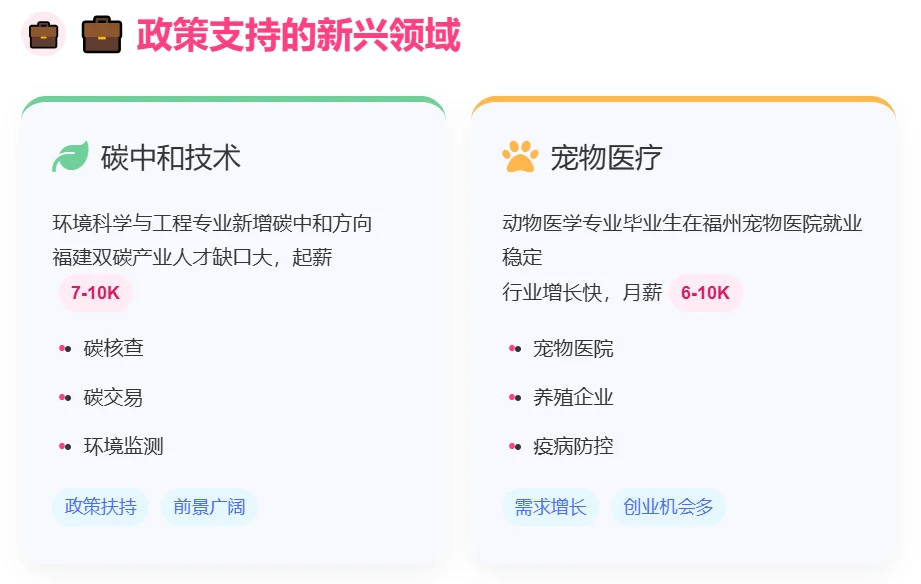The width and height of the screenshot is (921, 584).
Task: Click the 6-10K salary badge
Action: pos(705,293)
